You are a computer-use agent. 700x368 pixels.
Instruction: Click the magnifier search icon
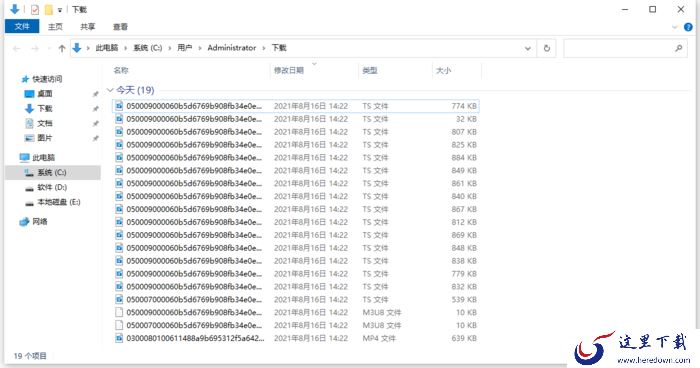coord(679,48)
